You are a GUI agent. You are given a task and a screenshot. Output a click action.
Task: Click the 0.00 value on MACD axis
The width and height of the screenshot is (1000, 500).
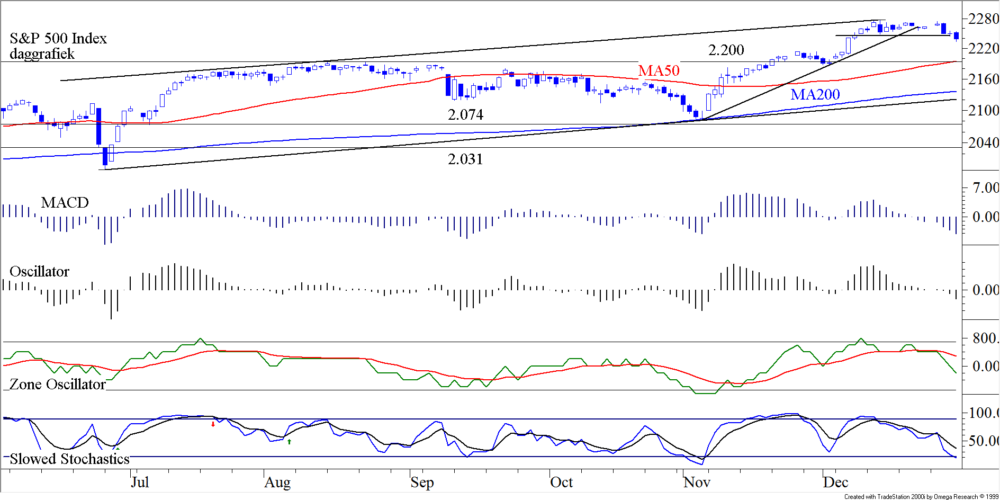[x=985, y=217]
